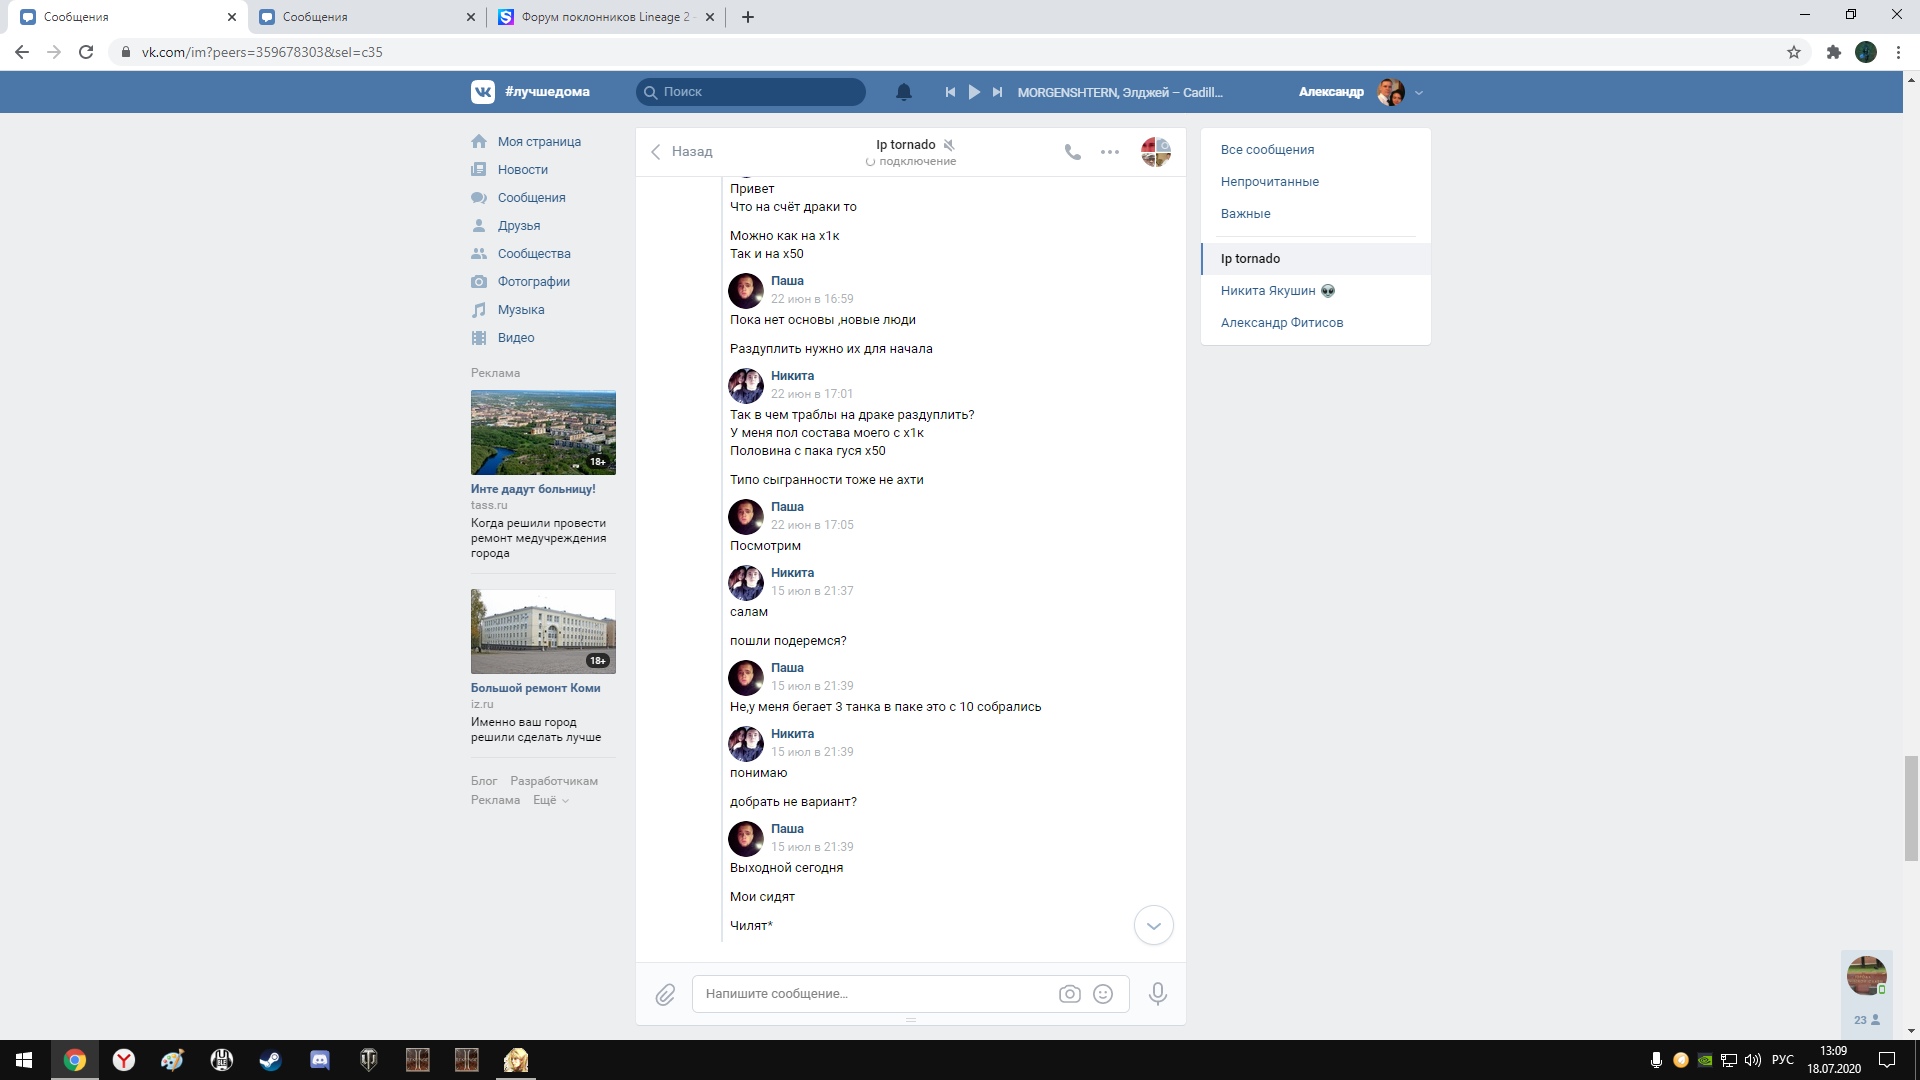Expand the Ещё footer dropdown
Image resolution: width=1920 pixels, height=1080 pixels.
(x=550, y=800)
